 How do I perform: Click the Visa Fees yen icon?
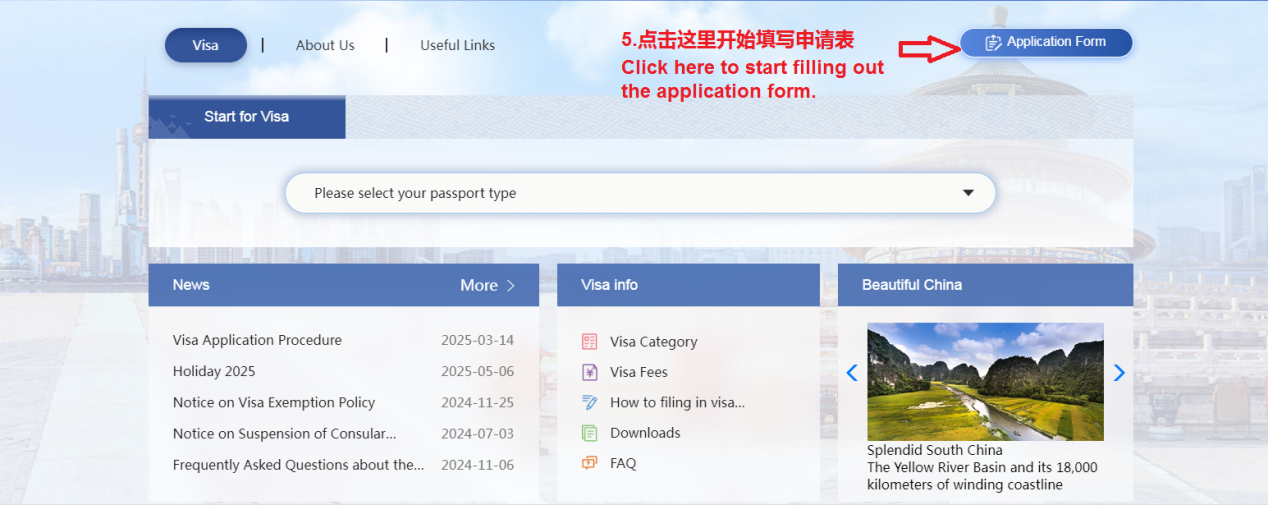[590, 372]
